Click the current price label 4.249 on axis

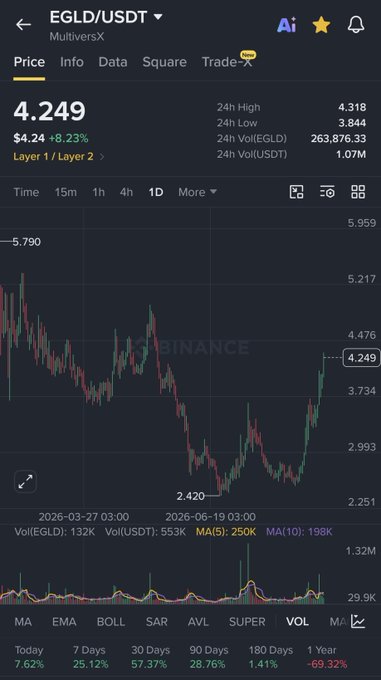point(361,358)
